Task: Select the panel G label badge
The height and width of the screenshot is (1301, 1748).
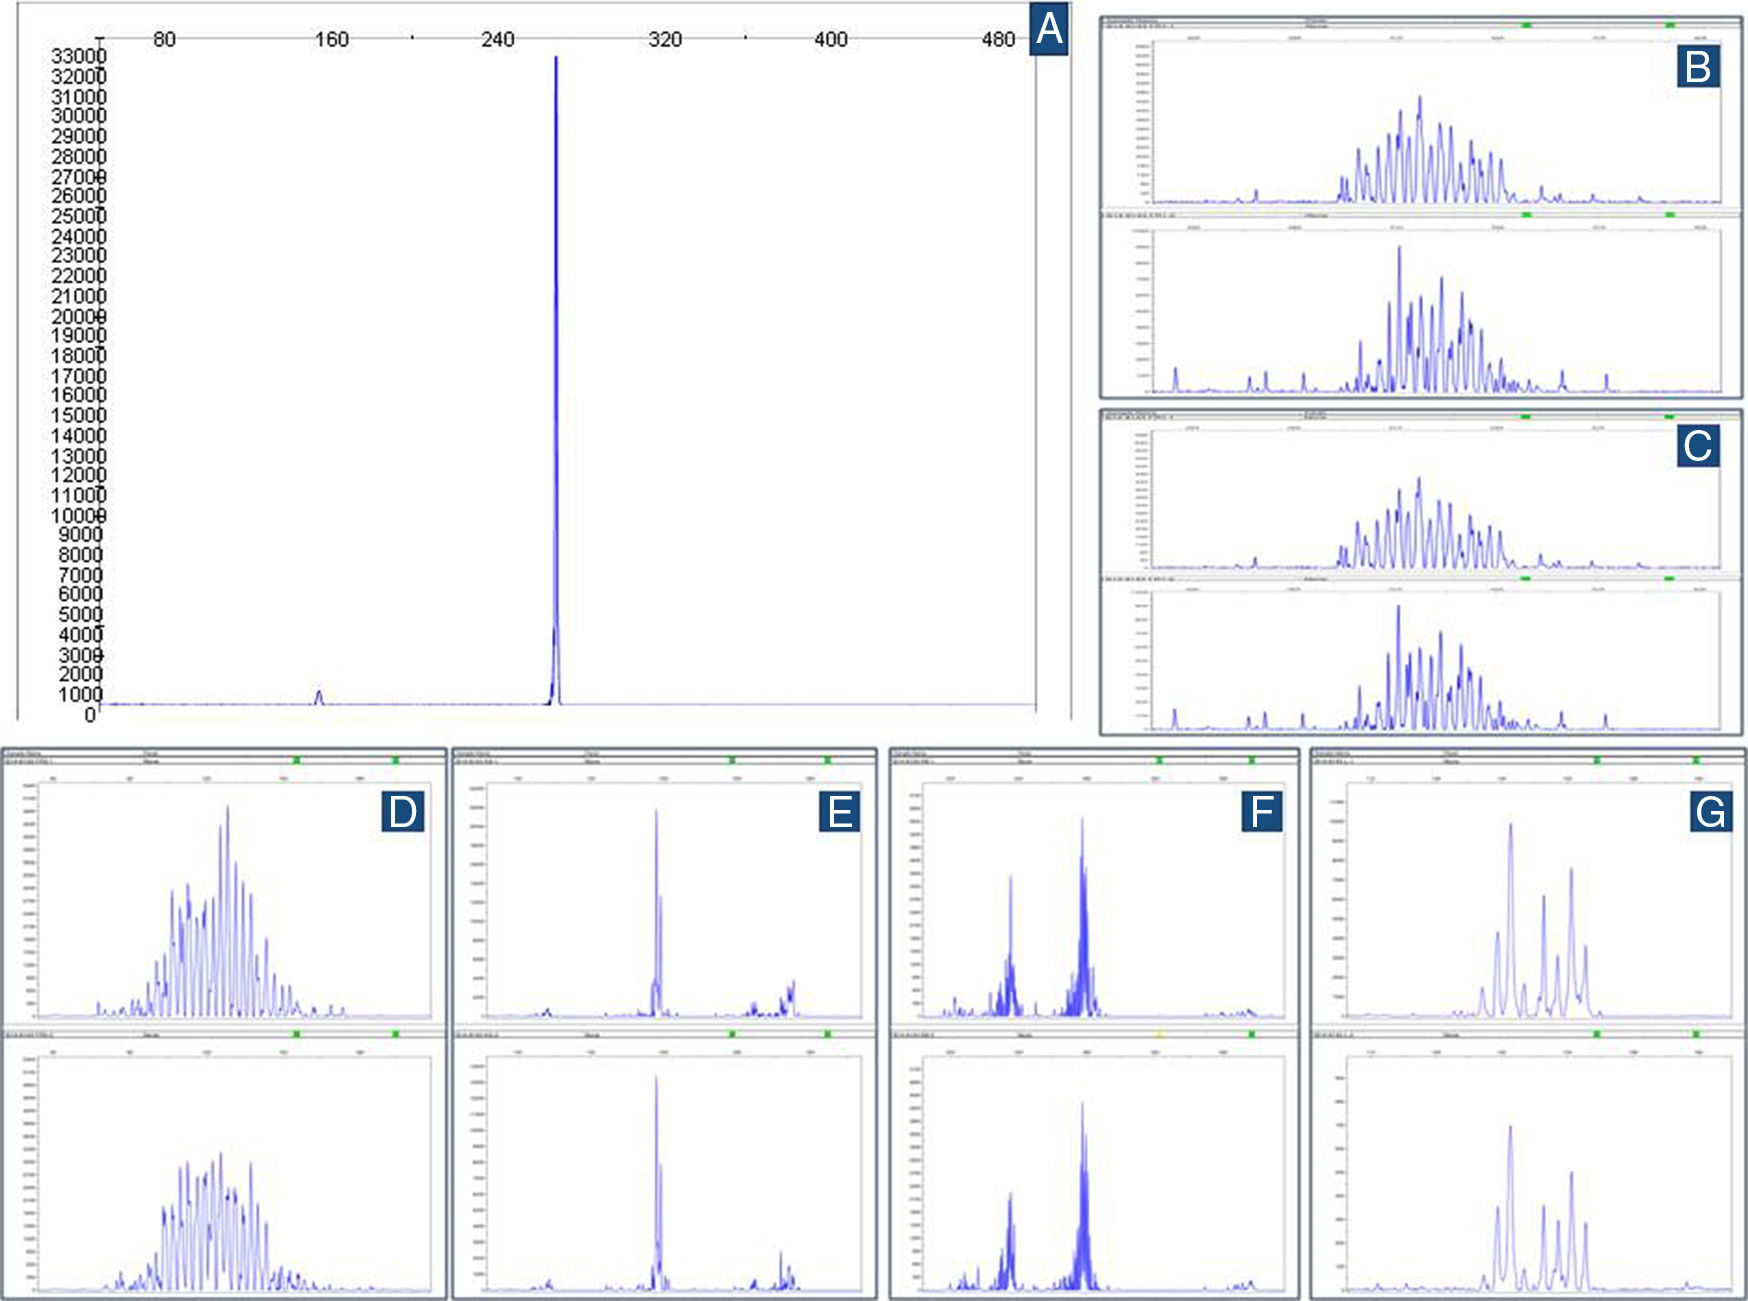Action: click(x=1710, y=812)
